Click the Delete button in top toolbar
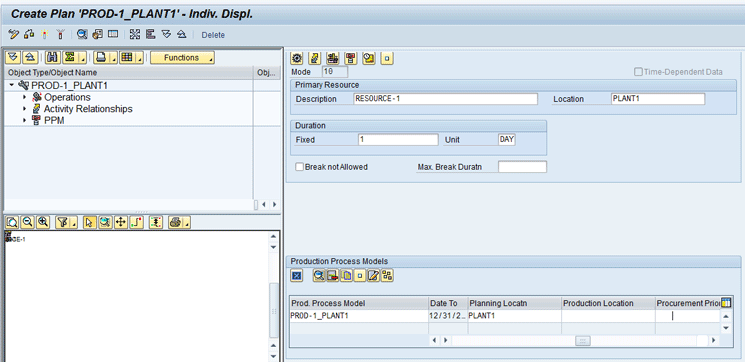745x362 pixels. pos(213,35)
